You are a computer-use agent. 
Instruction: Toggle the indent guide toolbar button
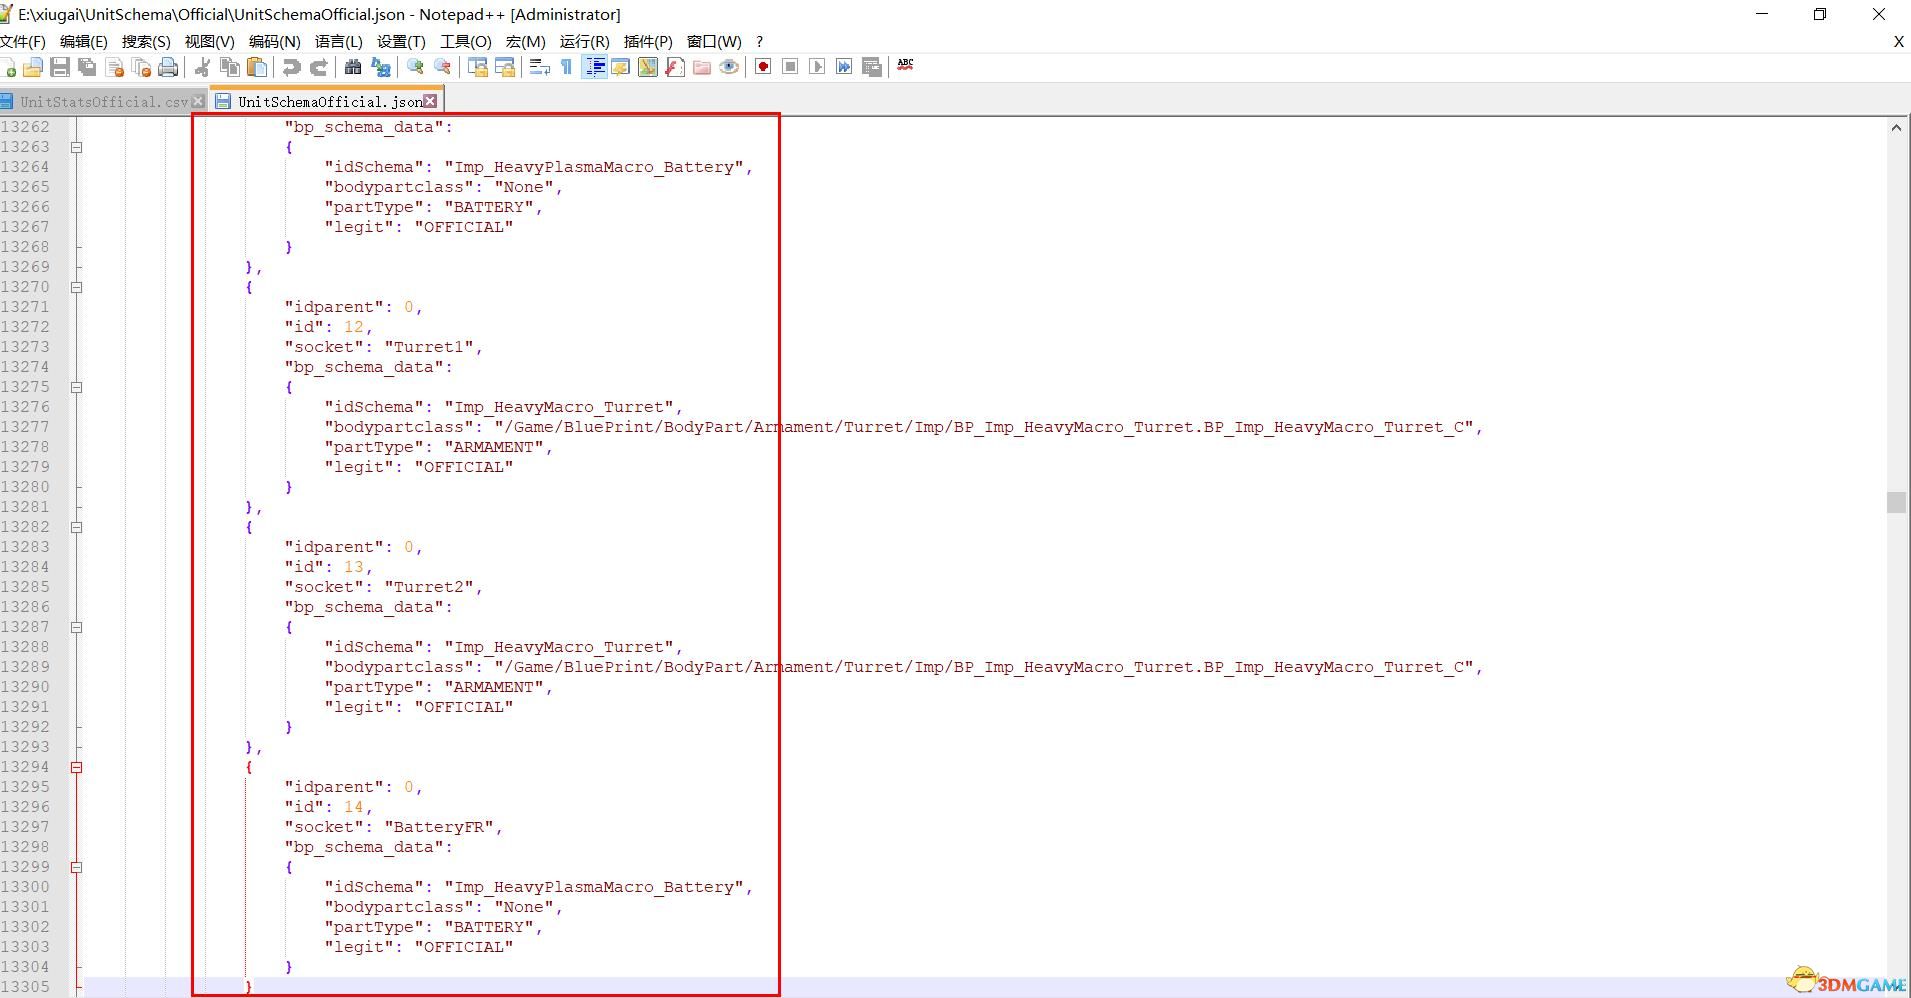(x=594, y=67)
